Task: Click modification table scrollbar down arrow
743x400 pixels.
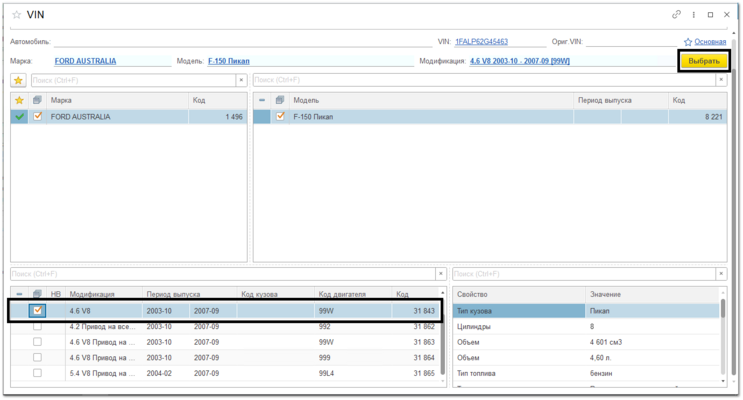Action: pyautogui.click(x=443, y=381)
